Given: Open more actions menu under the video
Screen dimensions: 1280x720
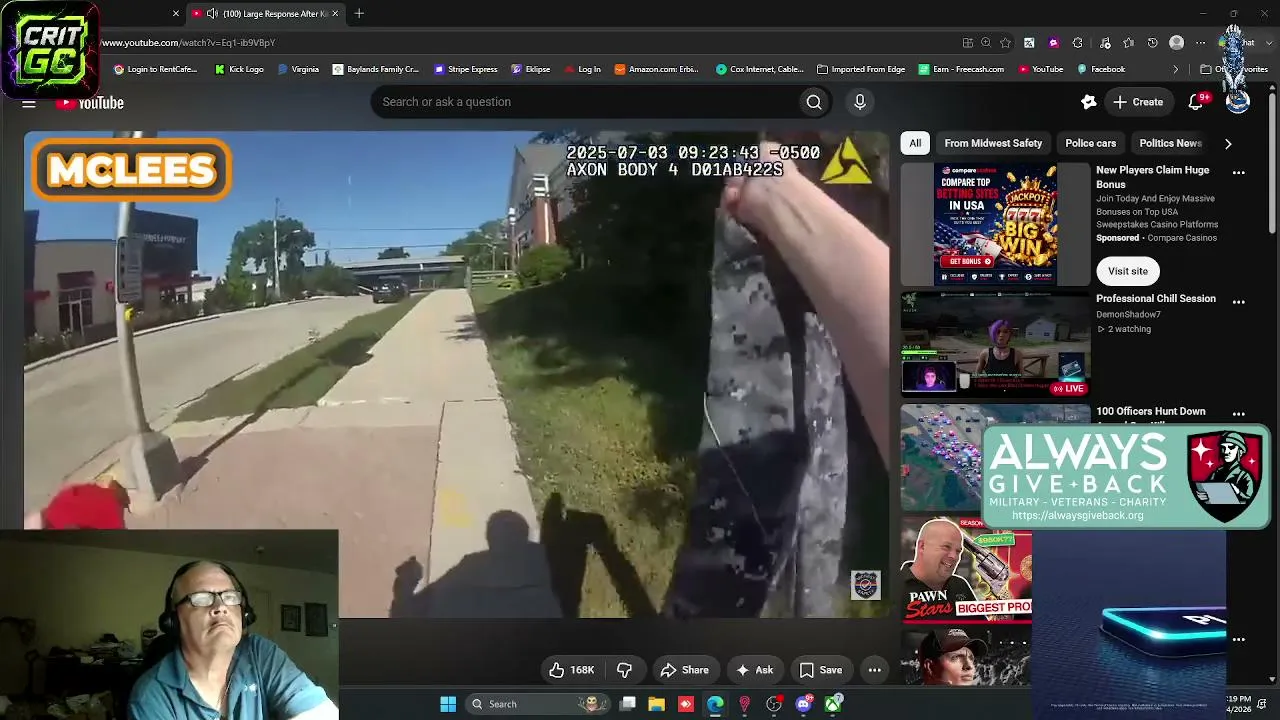Looking at the screenshot, I should coord(874,670).
